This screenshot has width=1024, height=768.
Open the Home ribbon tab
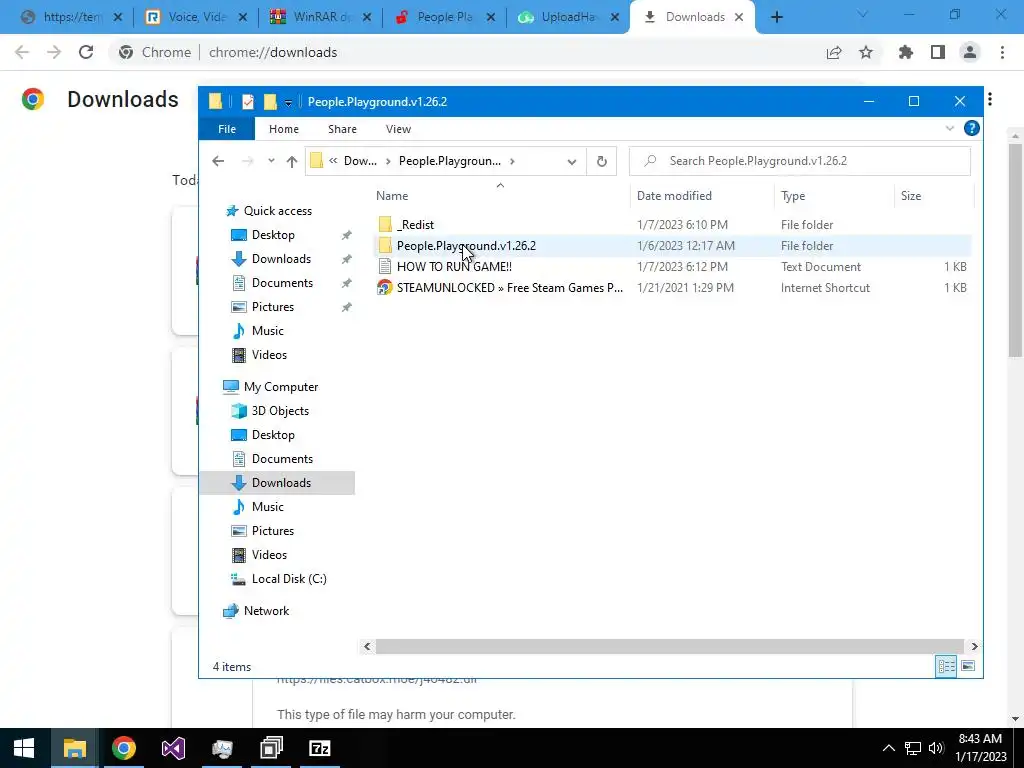point(283,129)
